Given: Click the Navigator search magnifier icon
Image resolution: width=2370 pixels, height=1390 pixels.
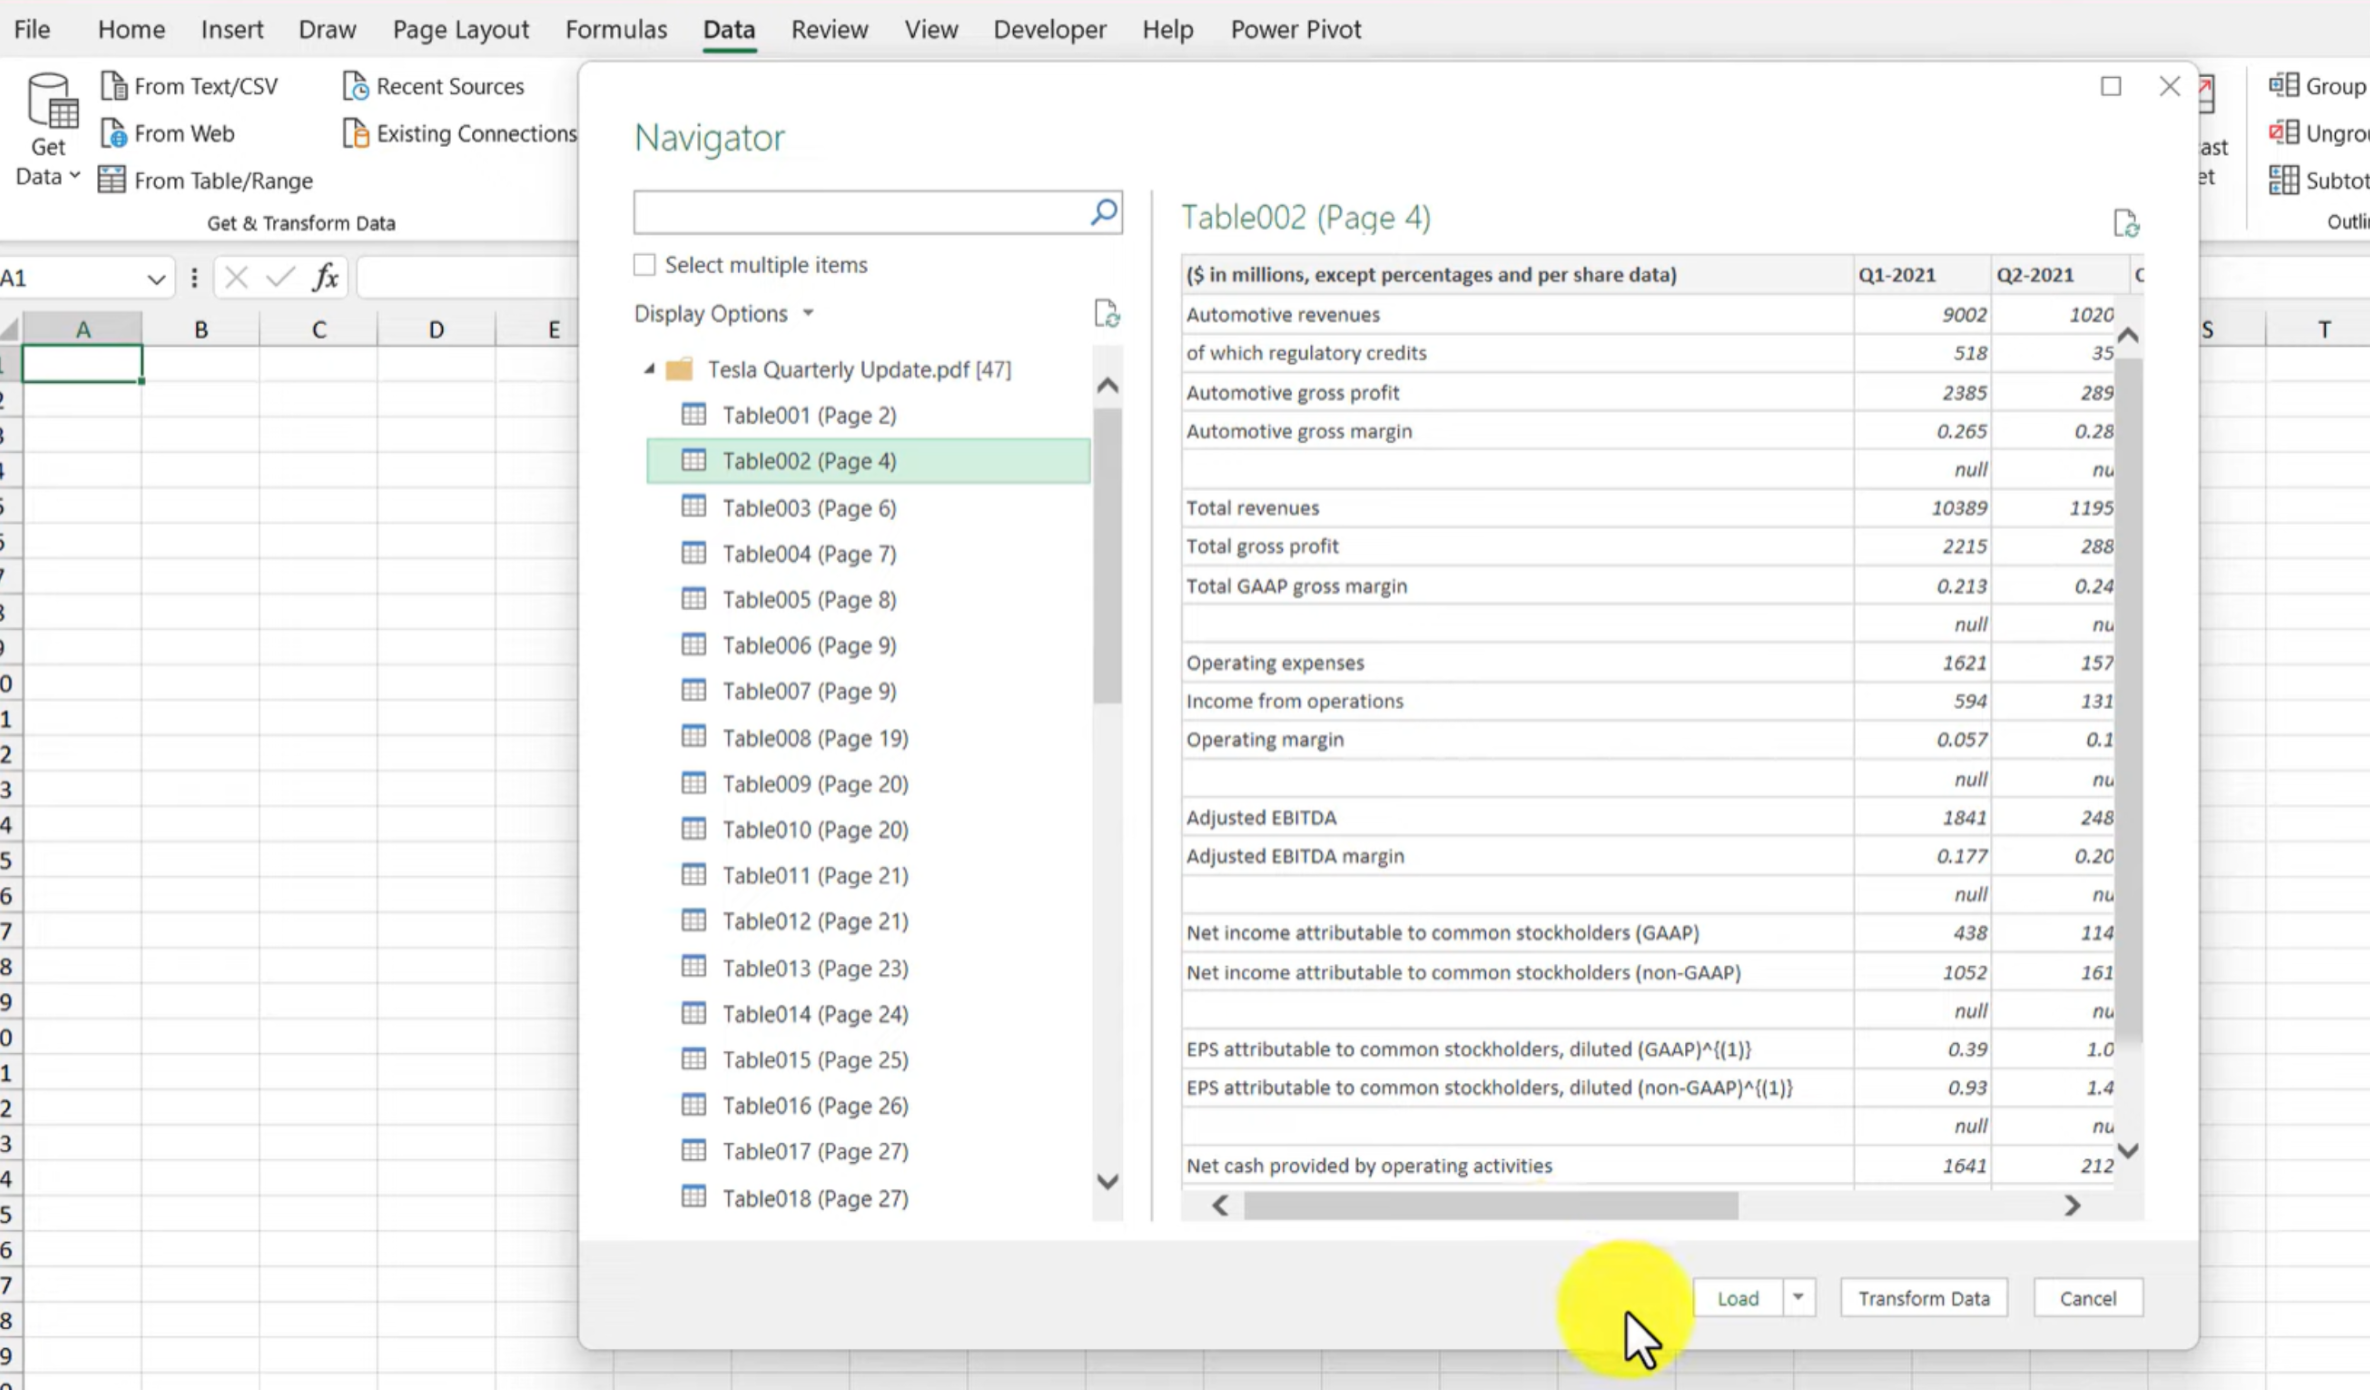Looking at the screenshot, I should 1103,212.
